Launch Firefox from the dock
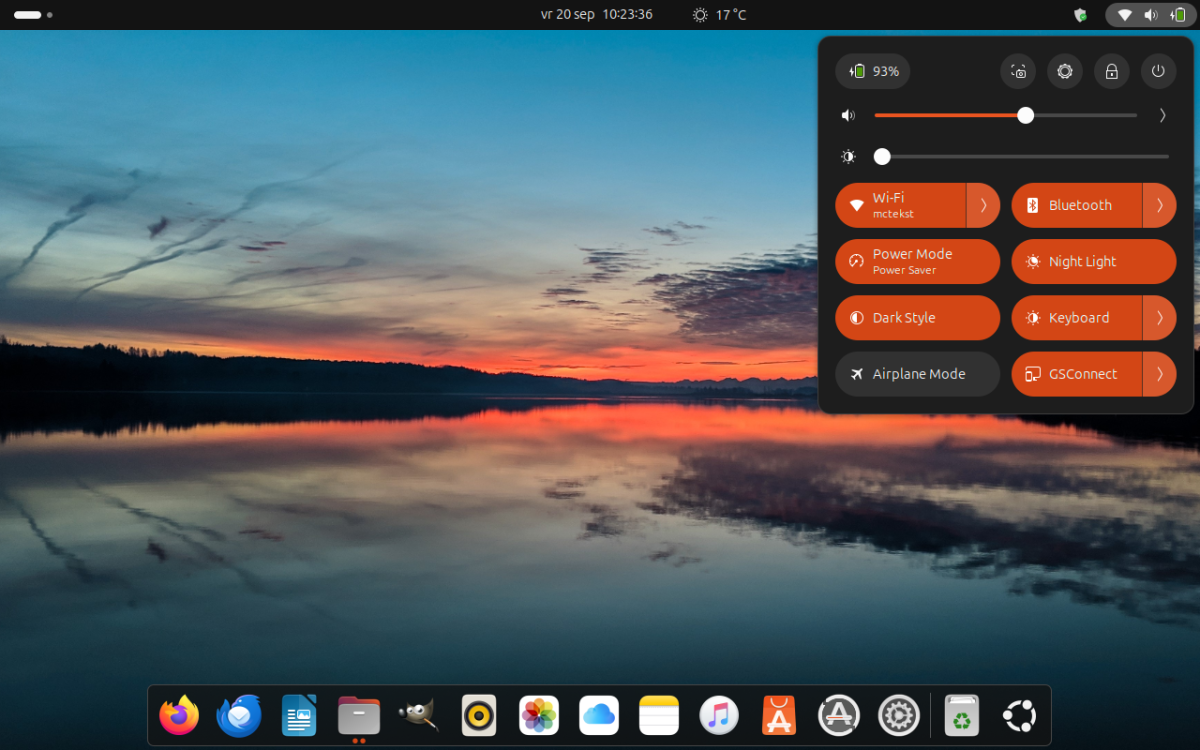This screenshot has width=1200, height=750. coord(179,715)
